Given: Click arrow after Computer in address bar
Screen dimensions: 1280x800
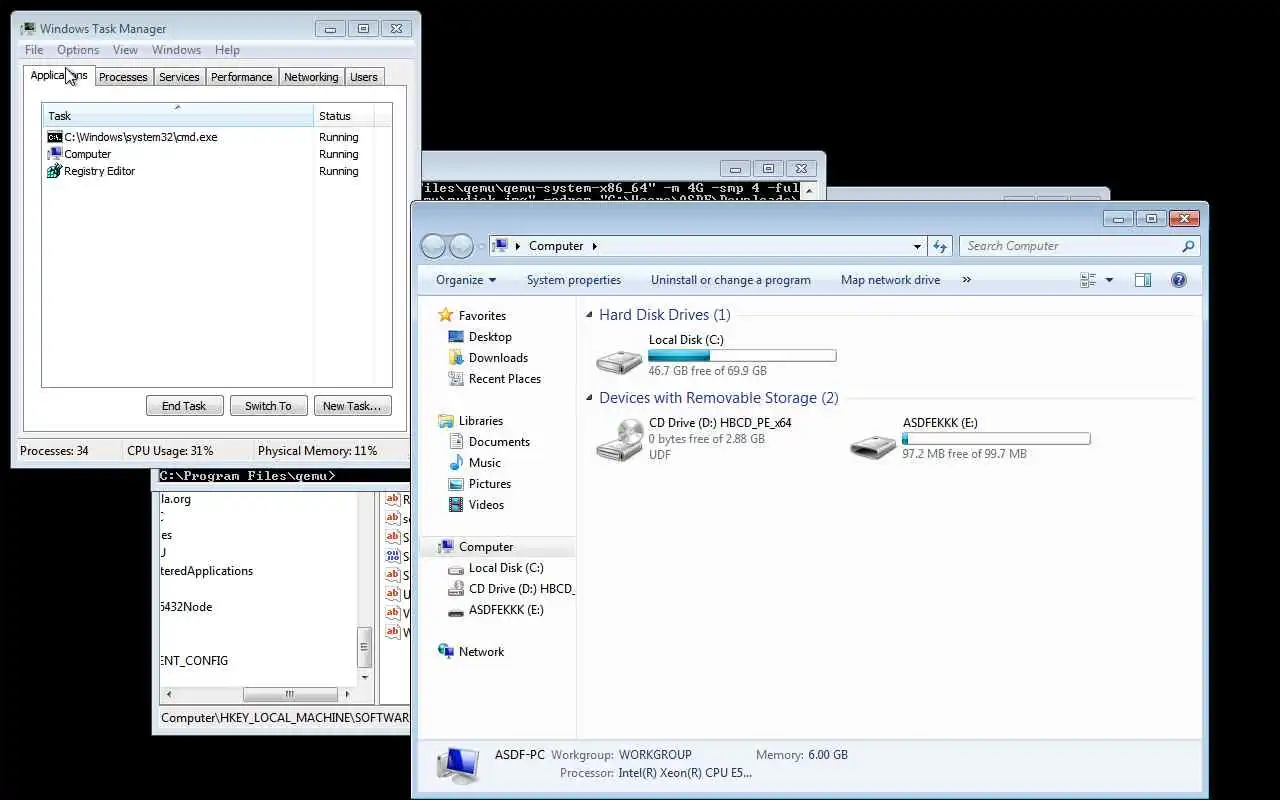Looking at the screenshot, I should point(594,246).
